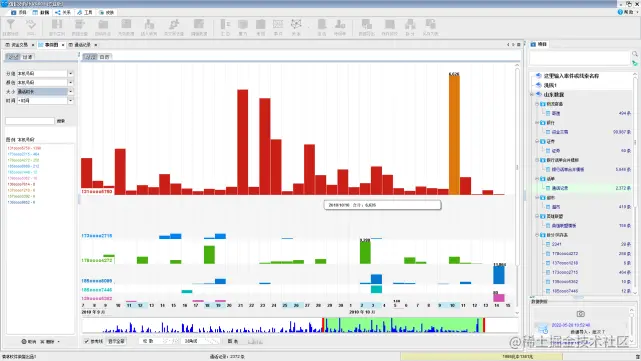Open the dropdown arrow next to the delete button
641x361 pixels.
[58, 341]
